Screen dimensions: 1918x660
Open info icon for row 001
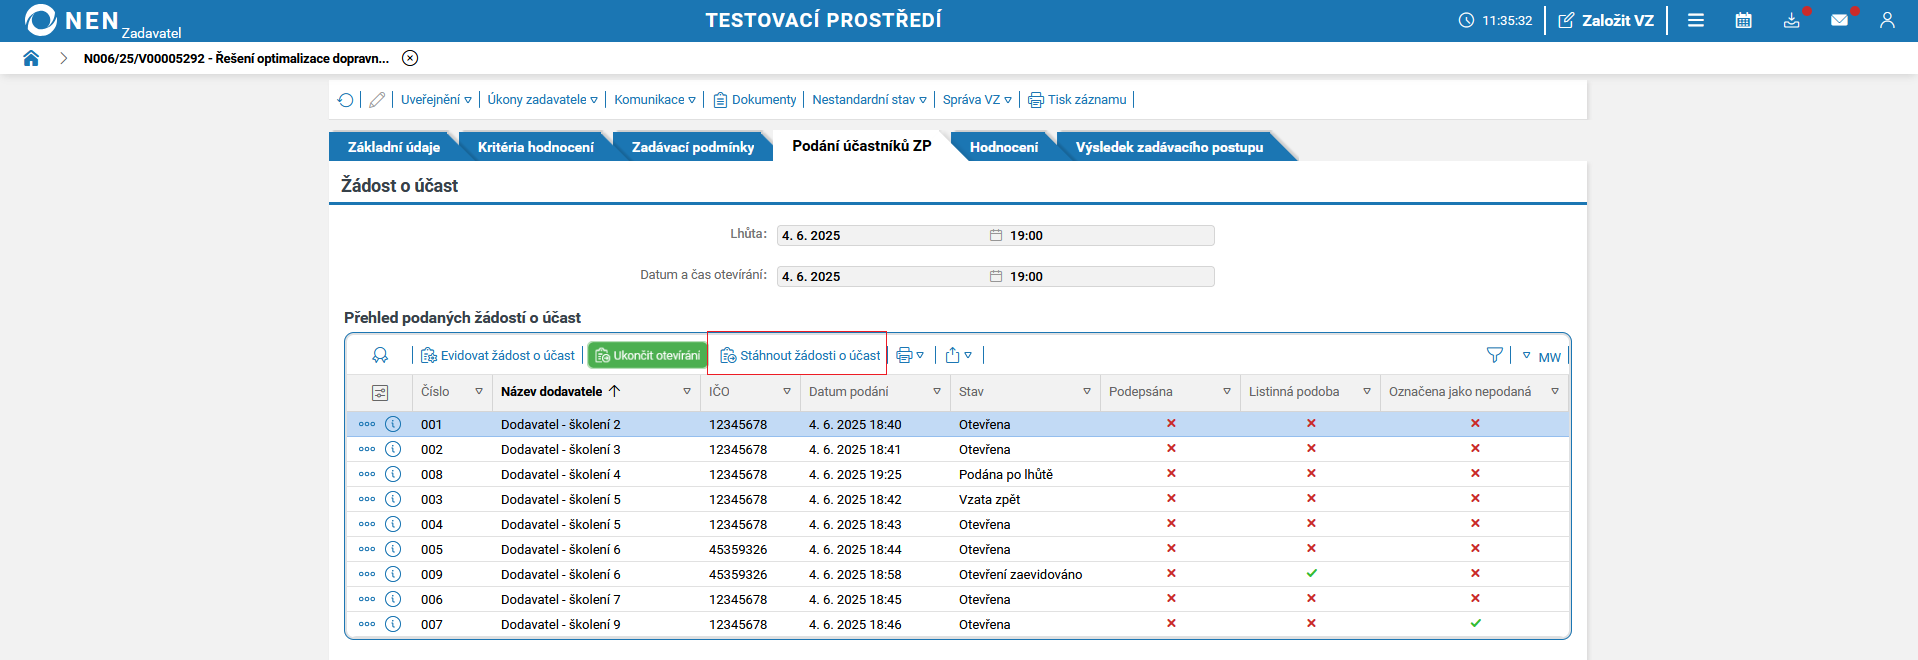coord(393,424)
